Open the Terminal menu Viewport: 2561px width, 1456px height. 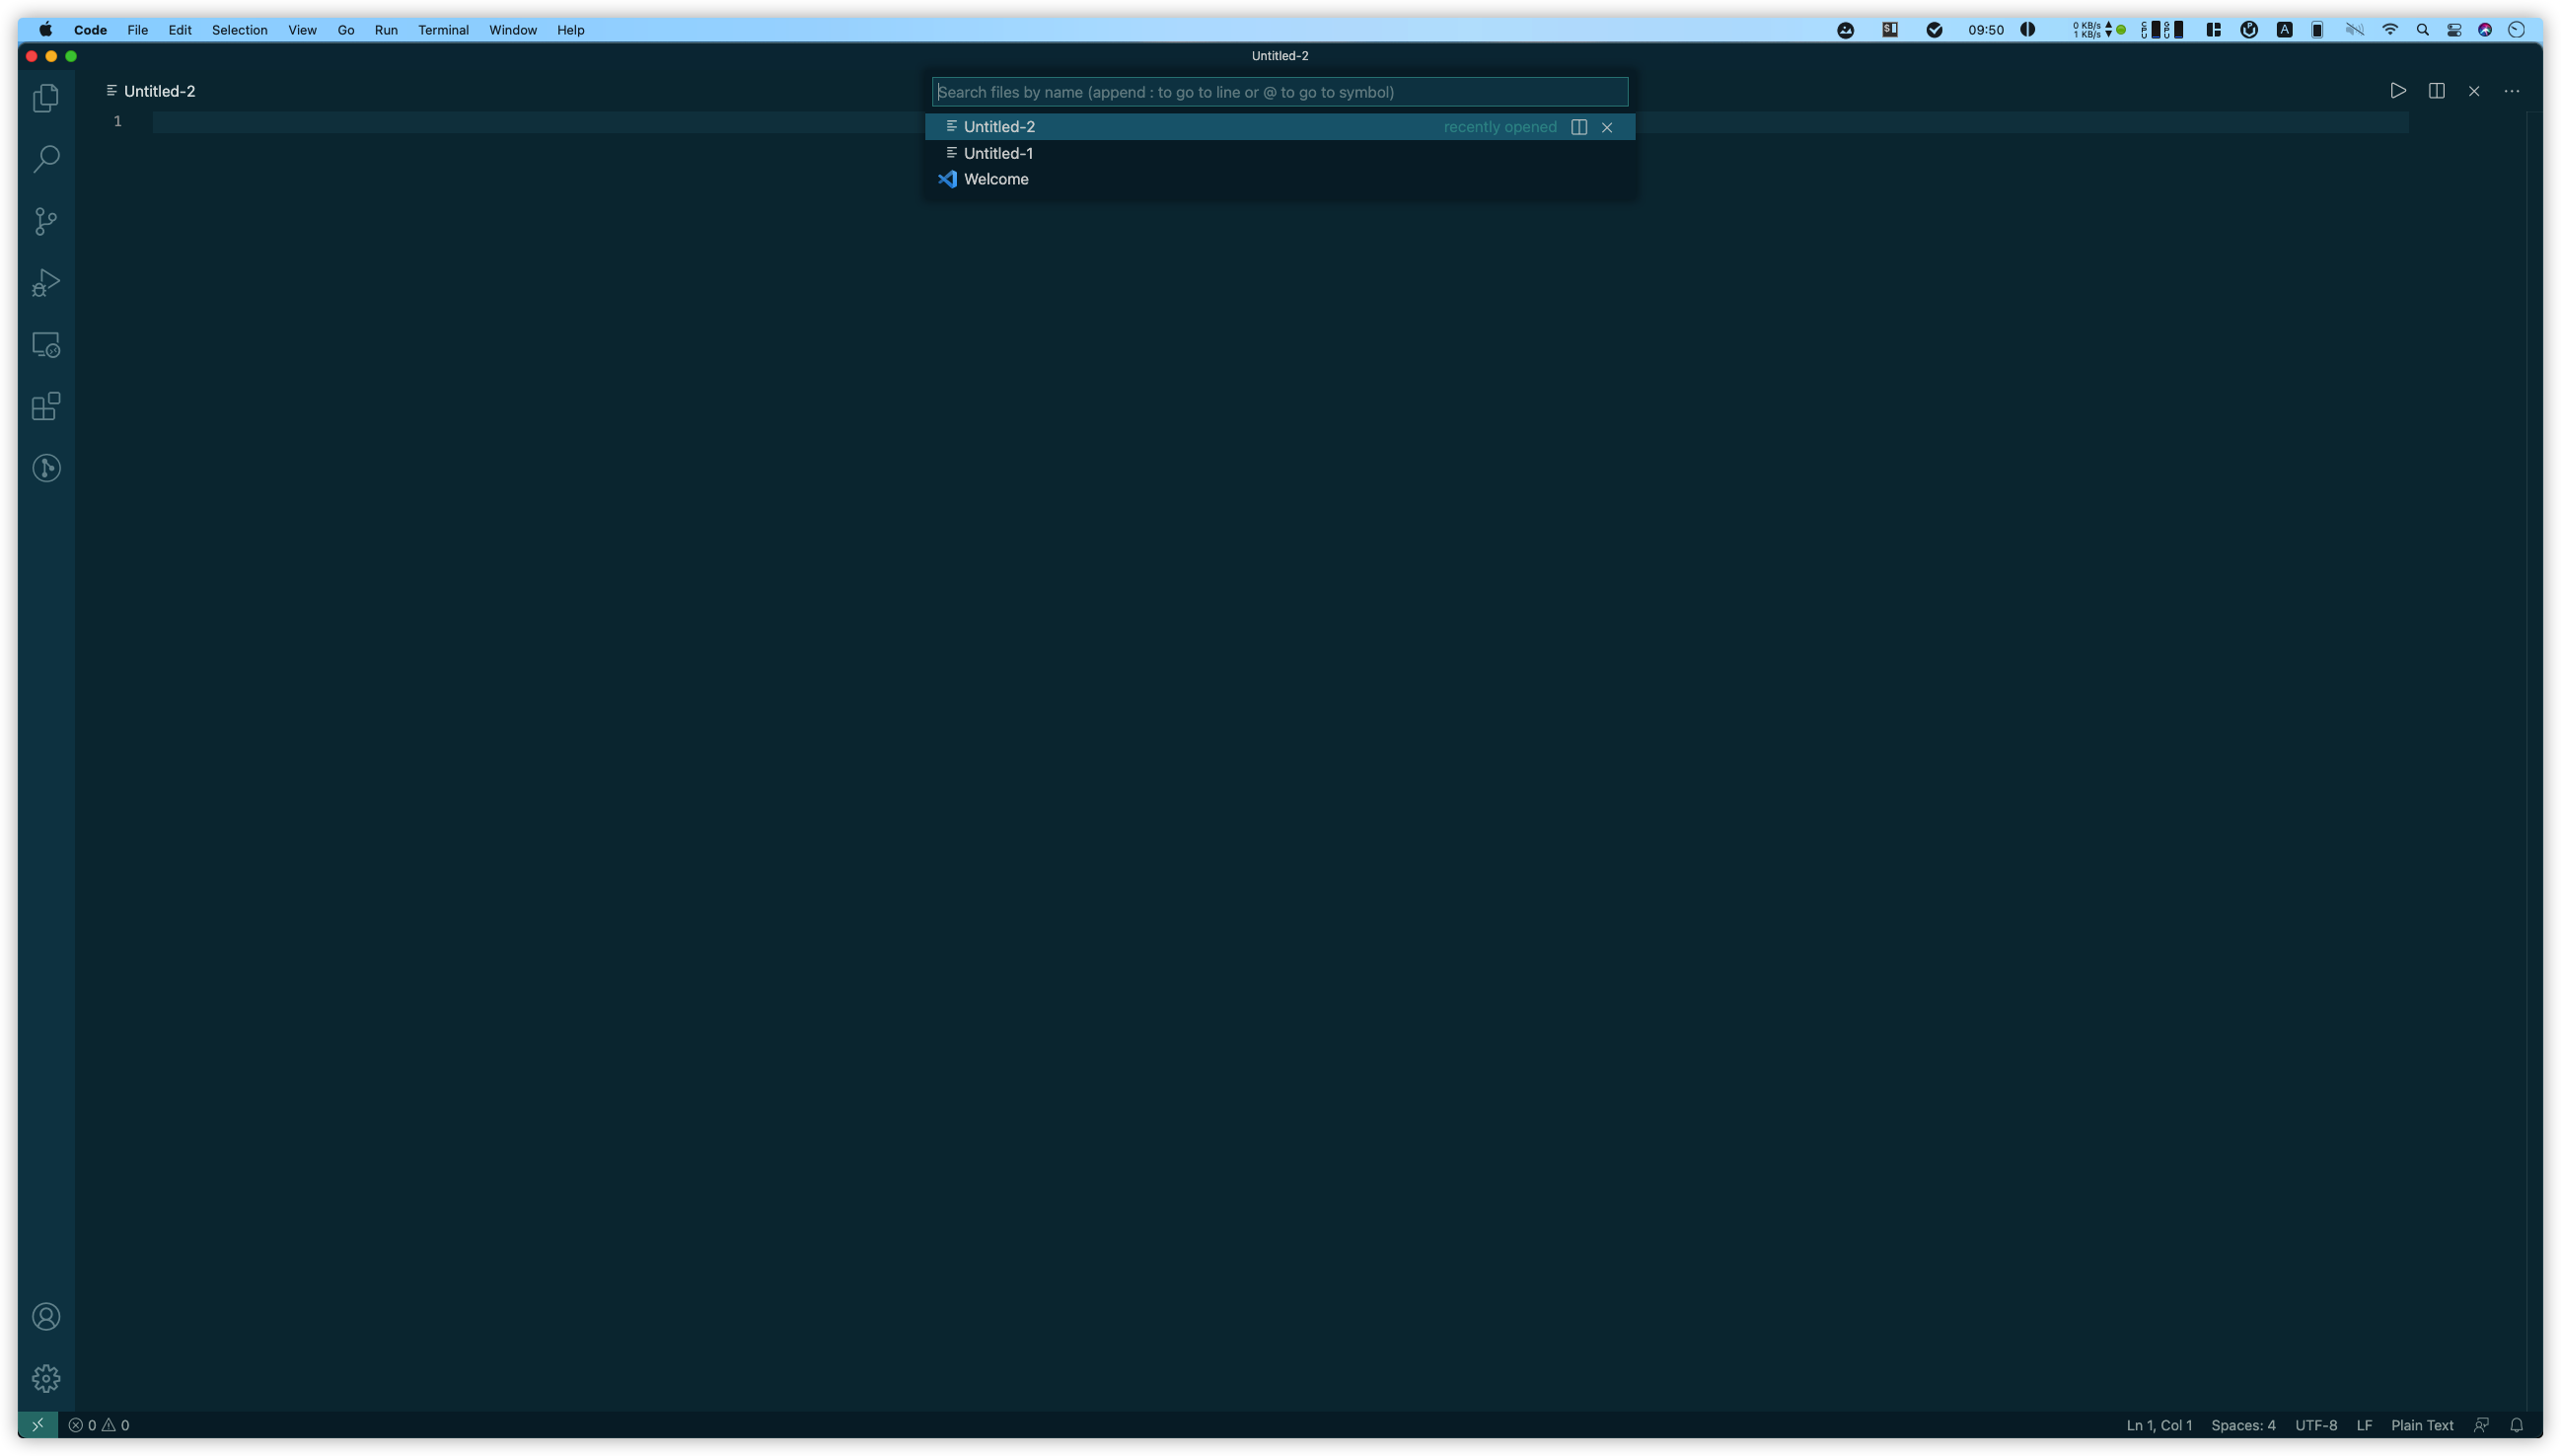443,30
